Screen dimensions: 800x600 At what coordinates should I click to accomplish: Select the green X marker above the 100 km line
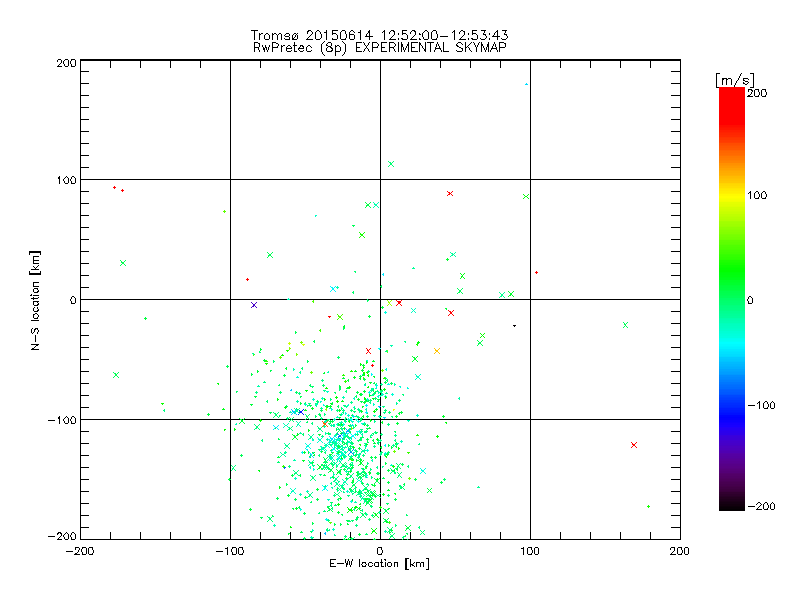391,164
